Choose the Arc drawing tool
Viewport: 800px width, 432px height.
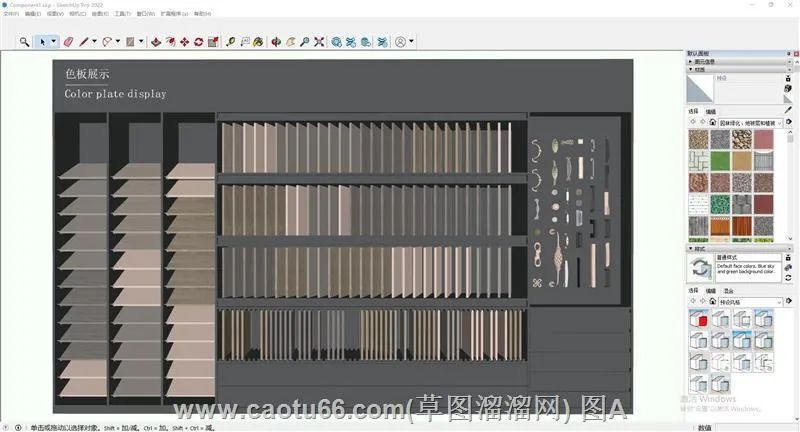pos(107,42)
